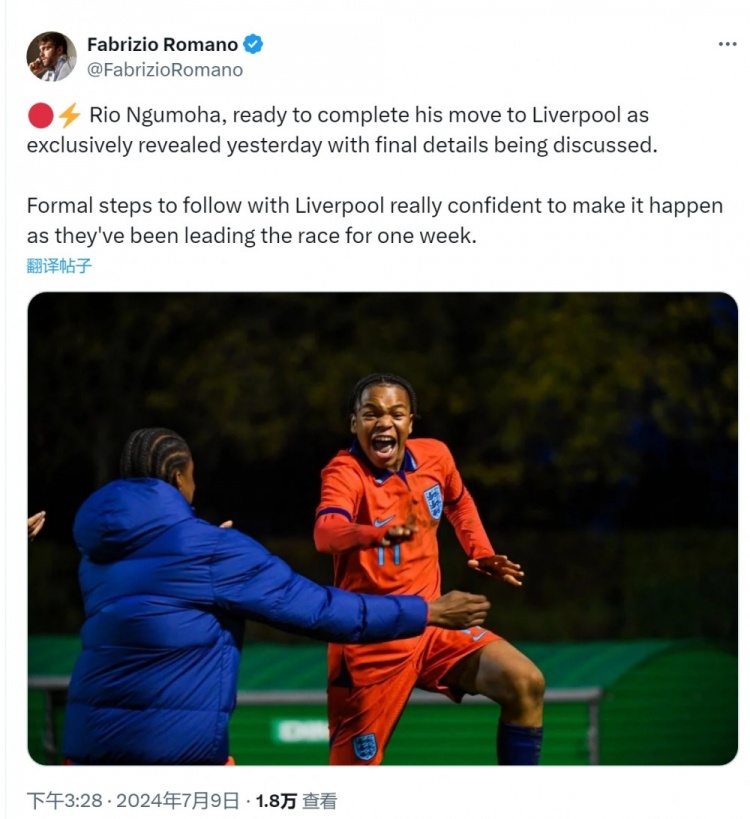Click the blue verified checkmark badge
This screenshot has height=819, width=750.
tap(253, 44)
